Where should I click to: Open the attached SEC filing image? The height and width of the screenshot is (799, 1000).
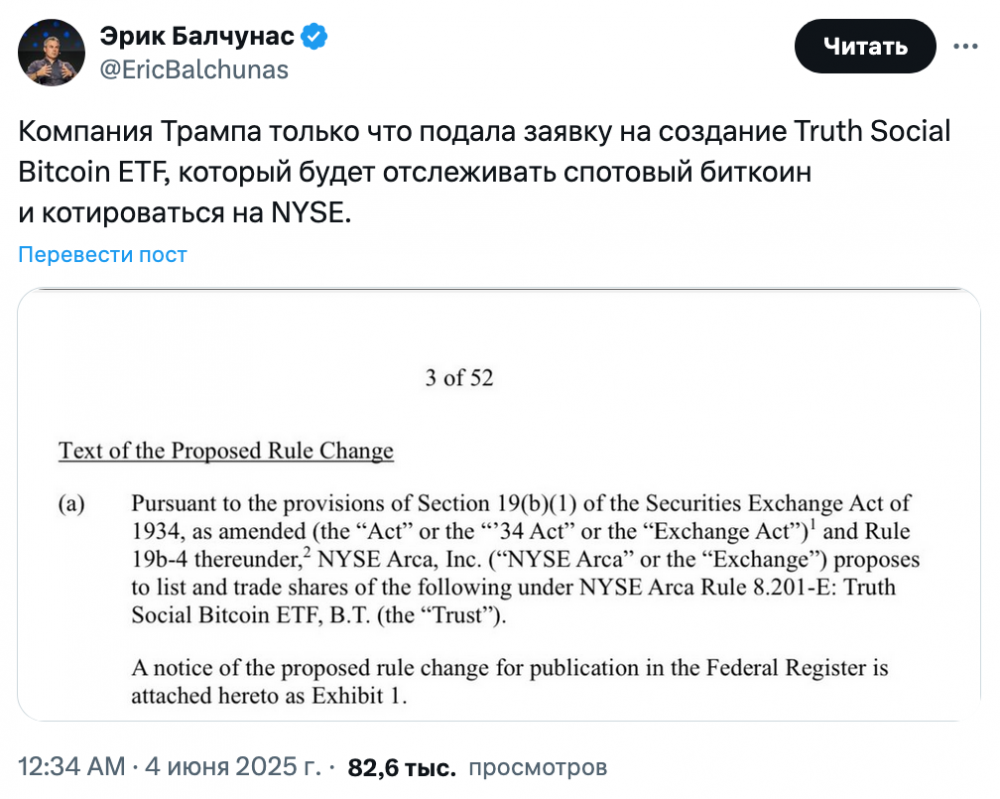499,505
